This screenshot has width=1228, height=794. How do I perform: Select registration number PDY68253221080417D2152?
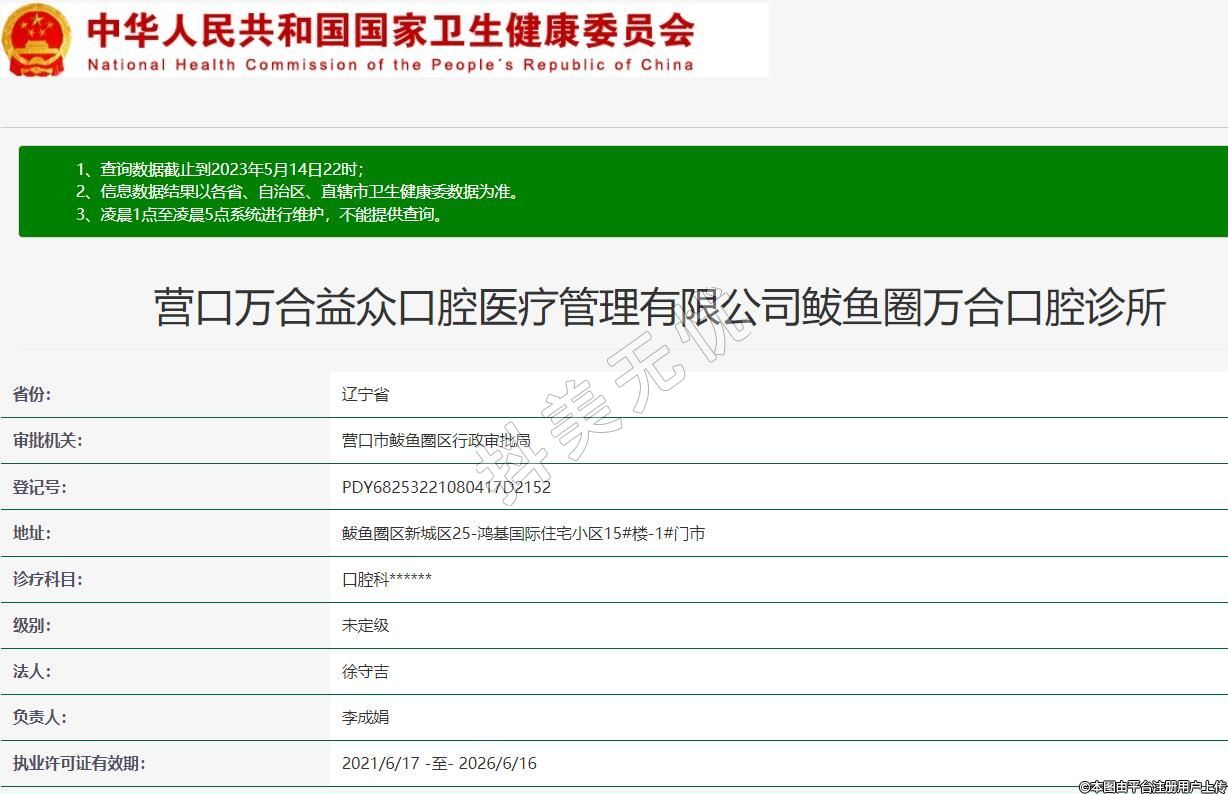446,487
